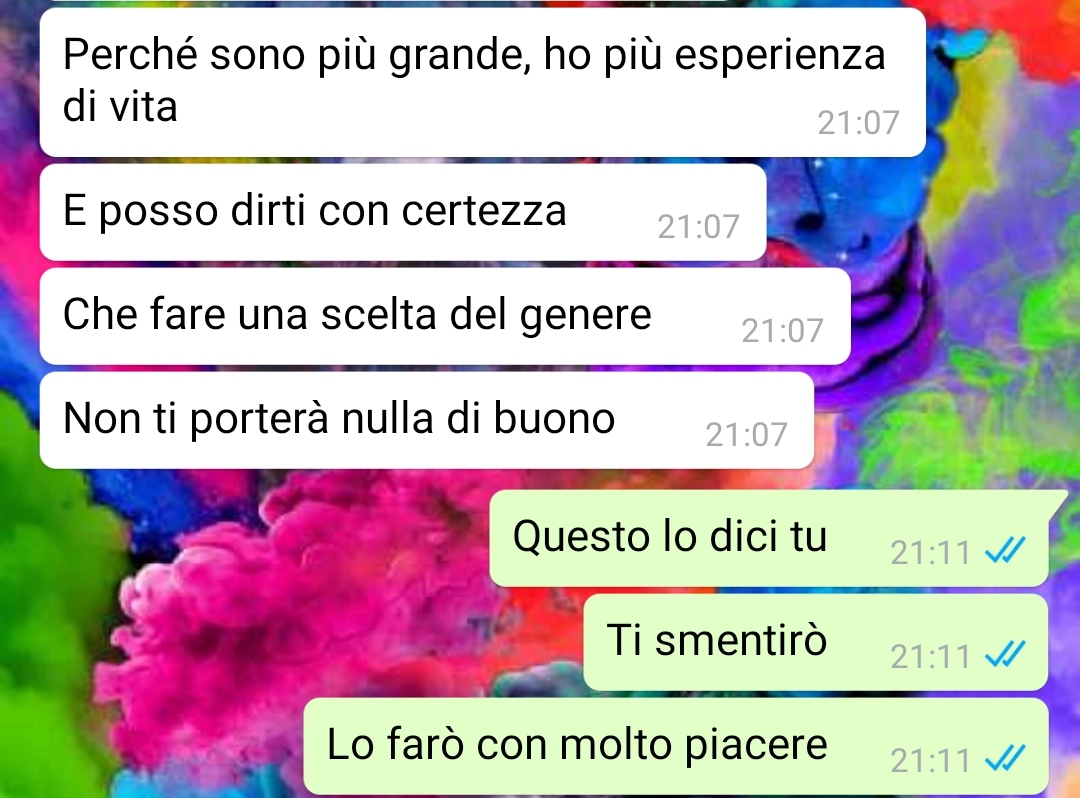Tap the 21:07 time on 'Che fare una scelta del genere'
Viewport: 1080px width, 798px height.
(x=782, y=331)
